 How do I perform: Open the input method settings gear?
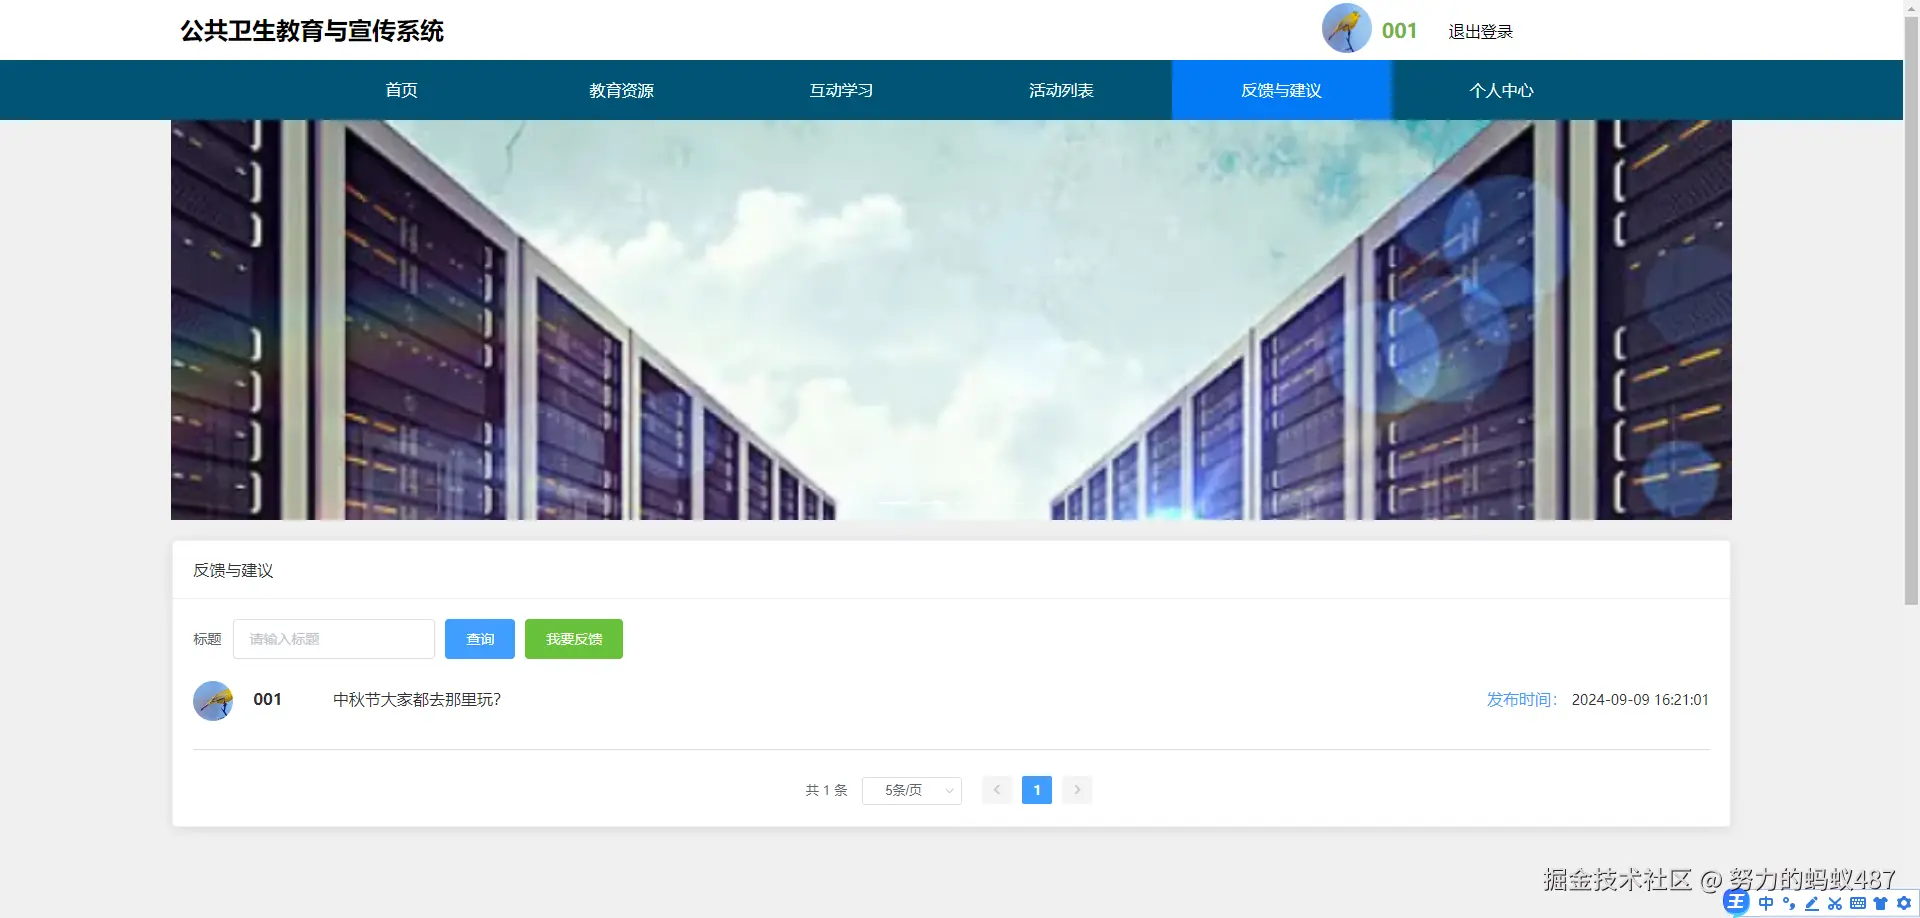coord(1903,903)
